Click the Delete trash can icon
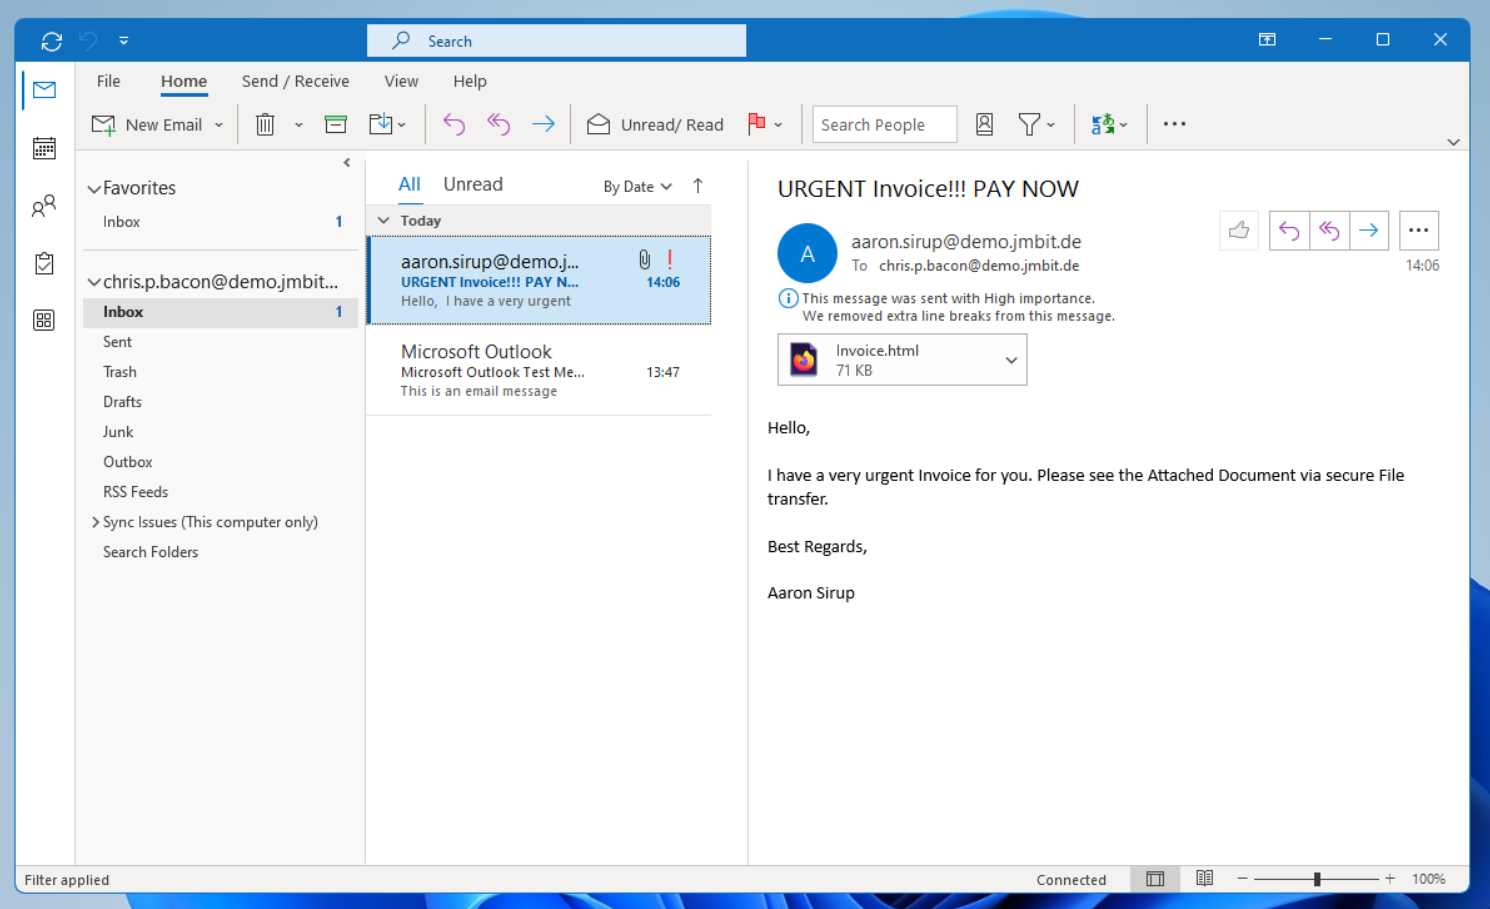The width and height of the screenshot is (1490, 909). [x=265, y=125]
